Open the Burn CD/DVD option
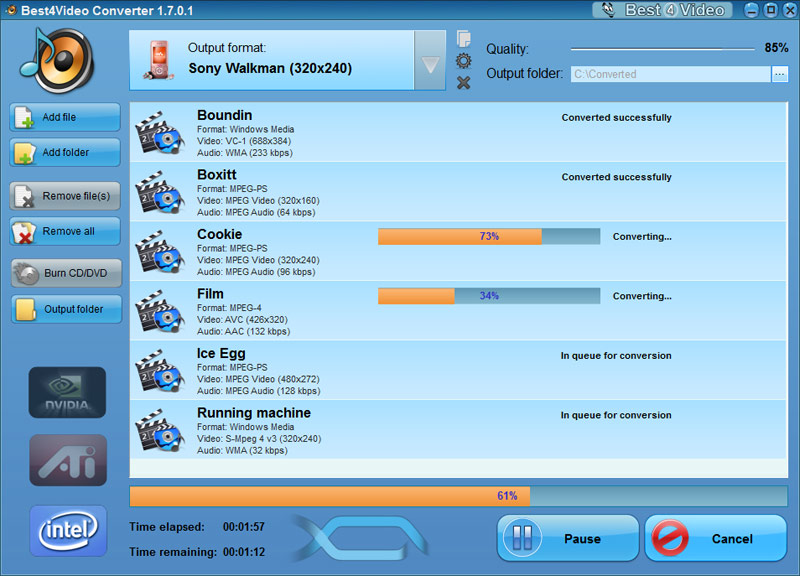The image size is (800, 576). point(66,273)
